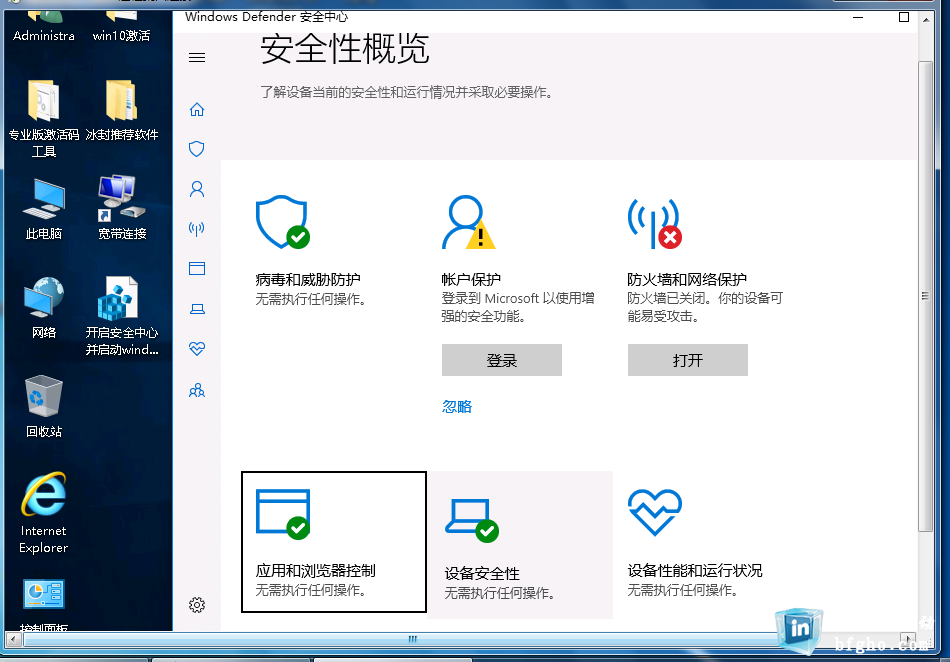
Task: Select Internet Explorer desktop icon
Action: coord(44,513)
